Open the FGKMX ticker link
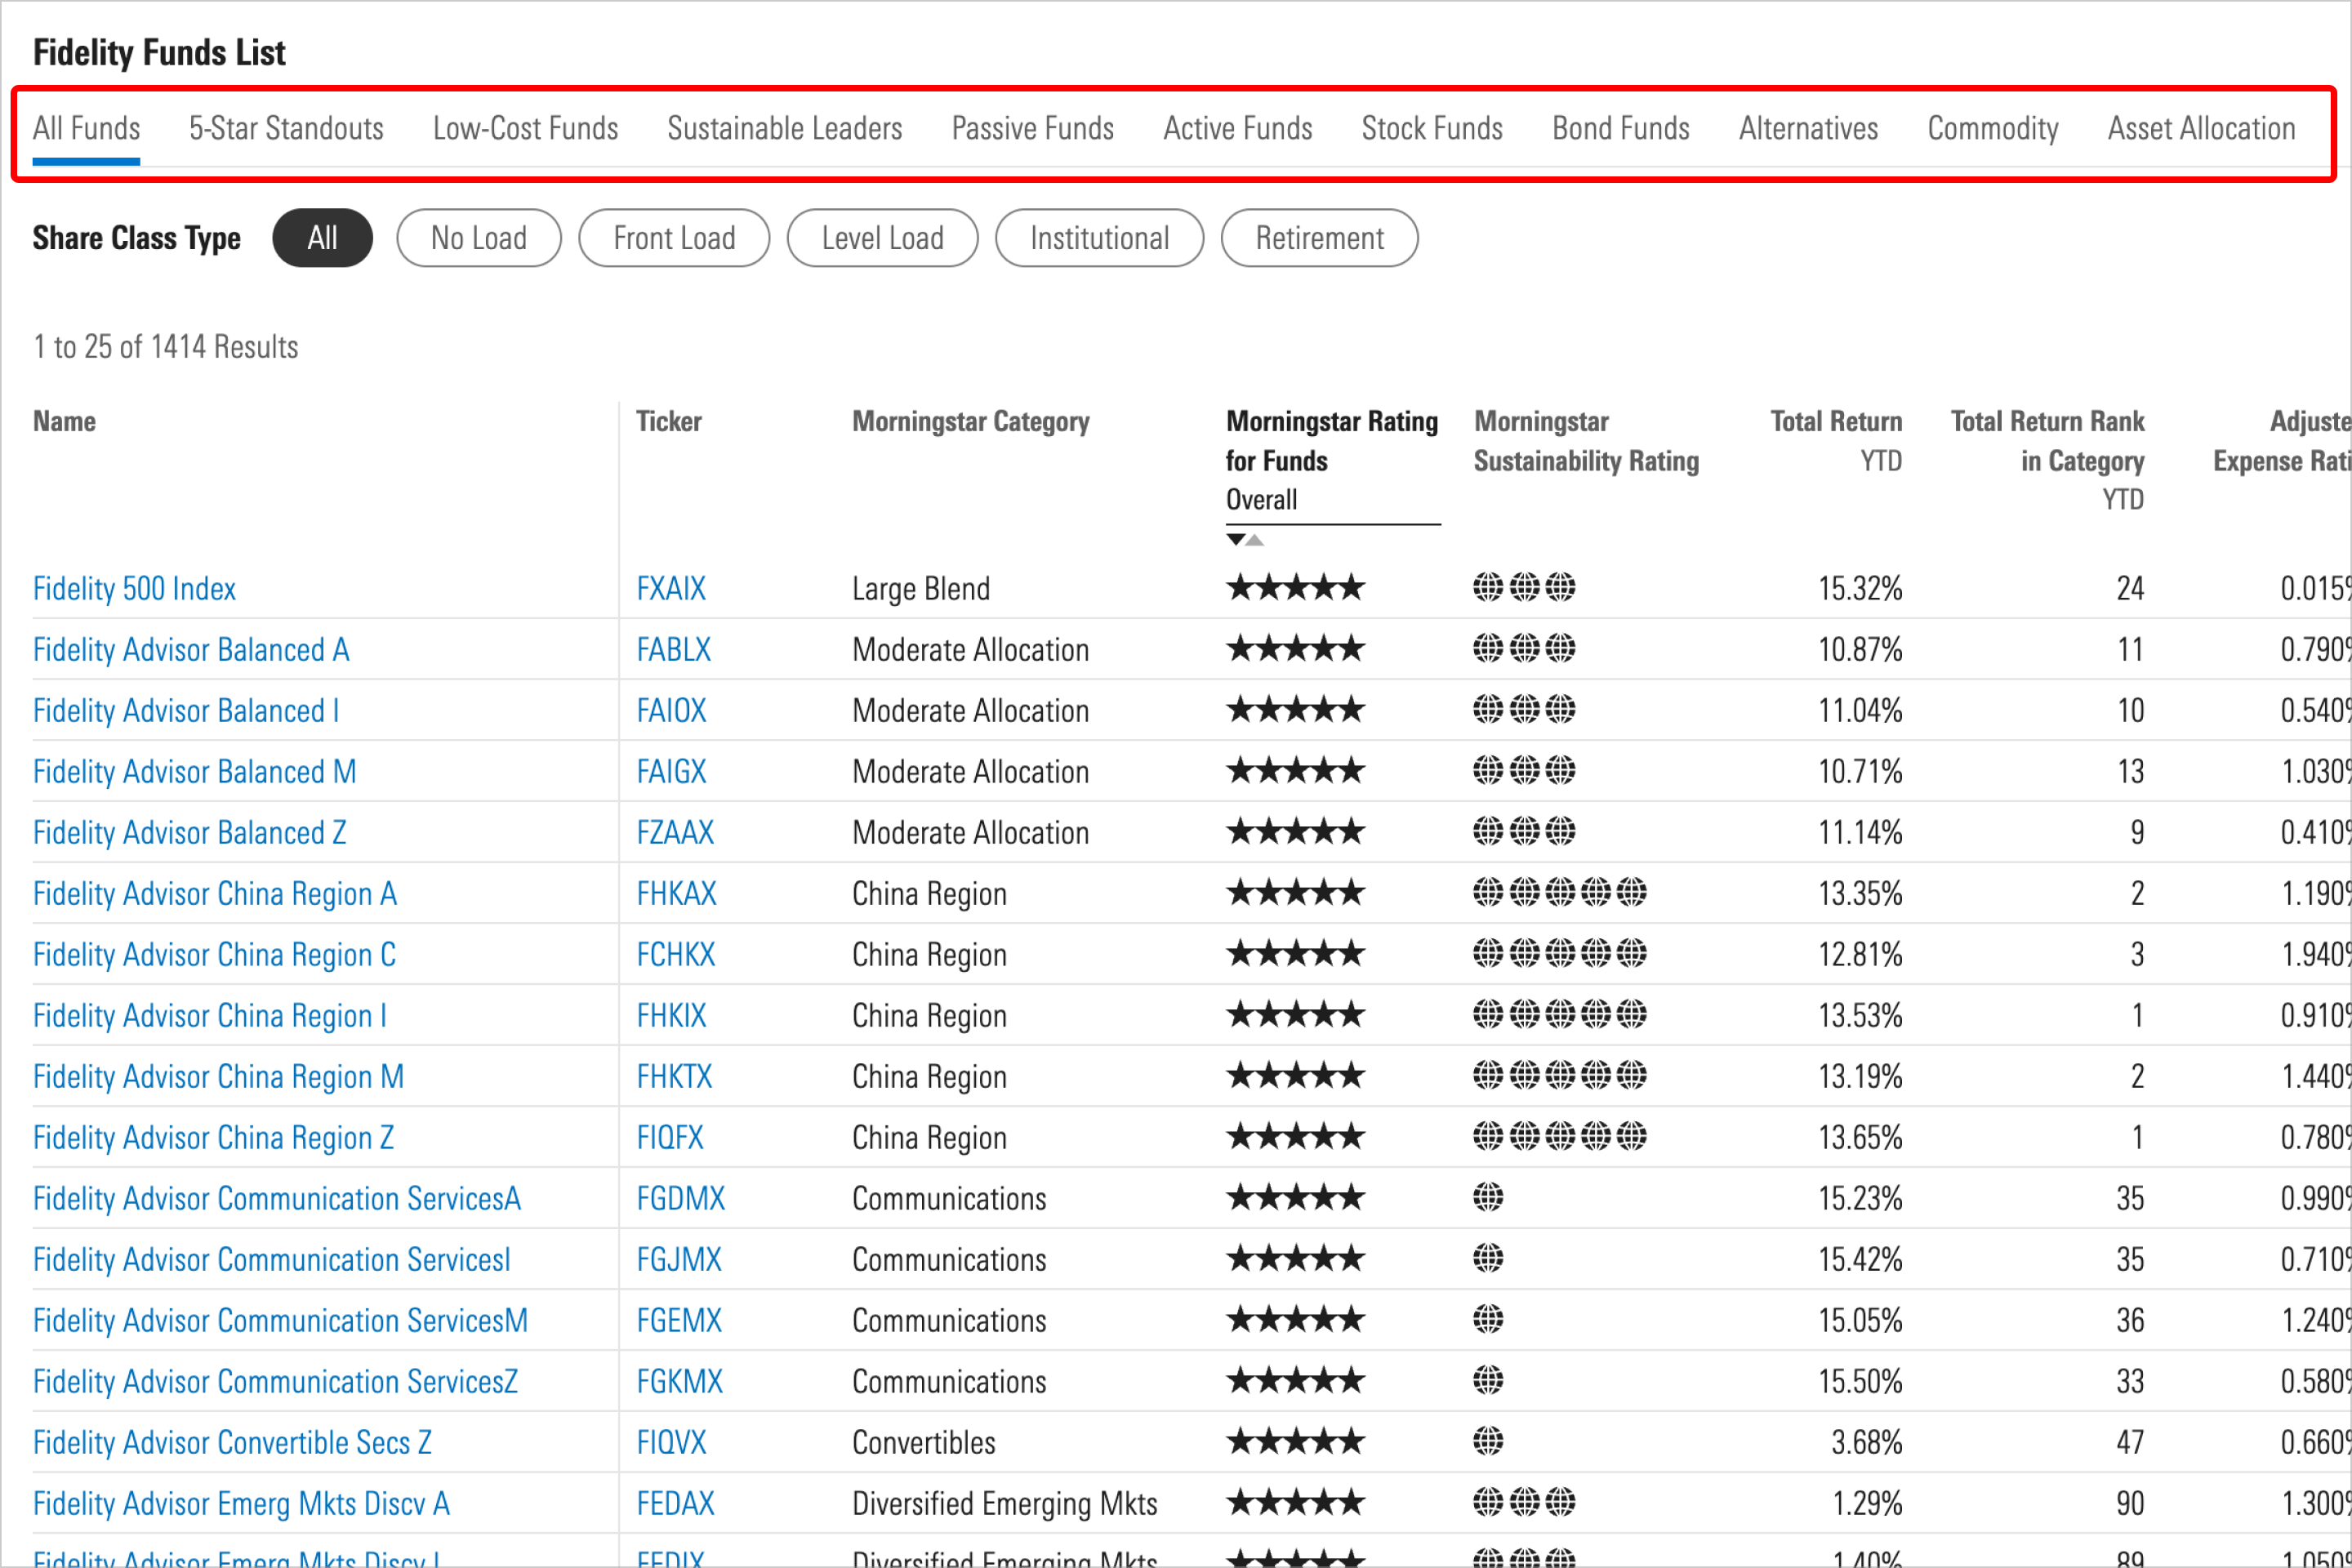Screen dimensions: 2352x1568 (680, 1381)
